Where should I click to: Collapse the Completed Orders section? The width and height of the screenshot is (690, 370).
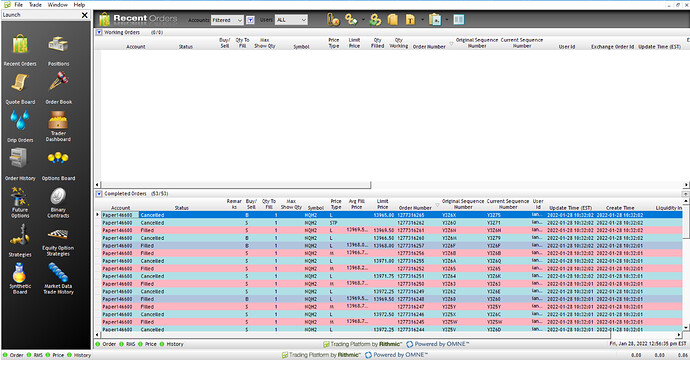click(99, 194)
